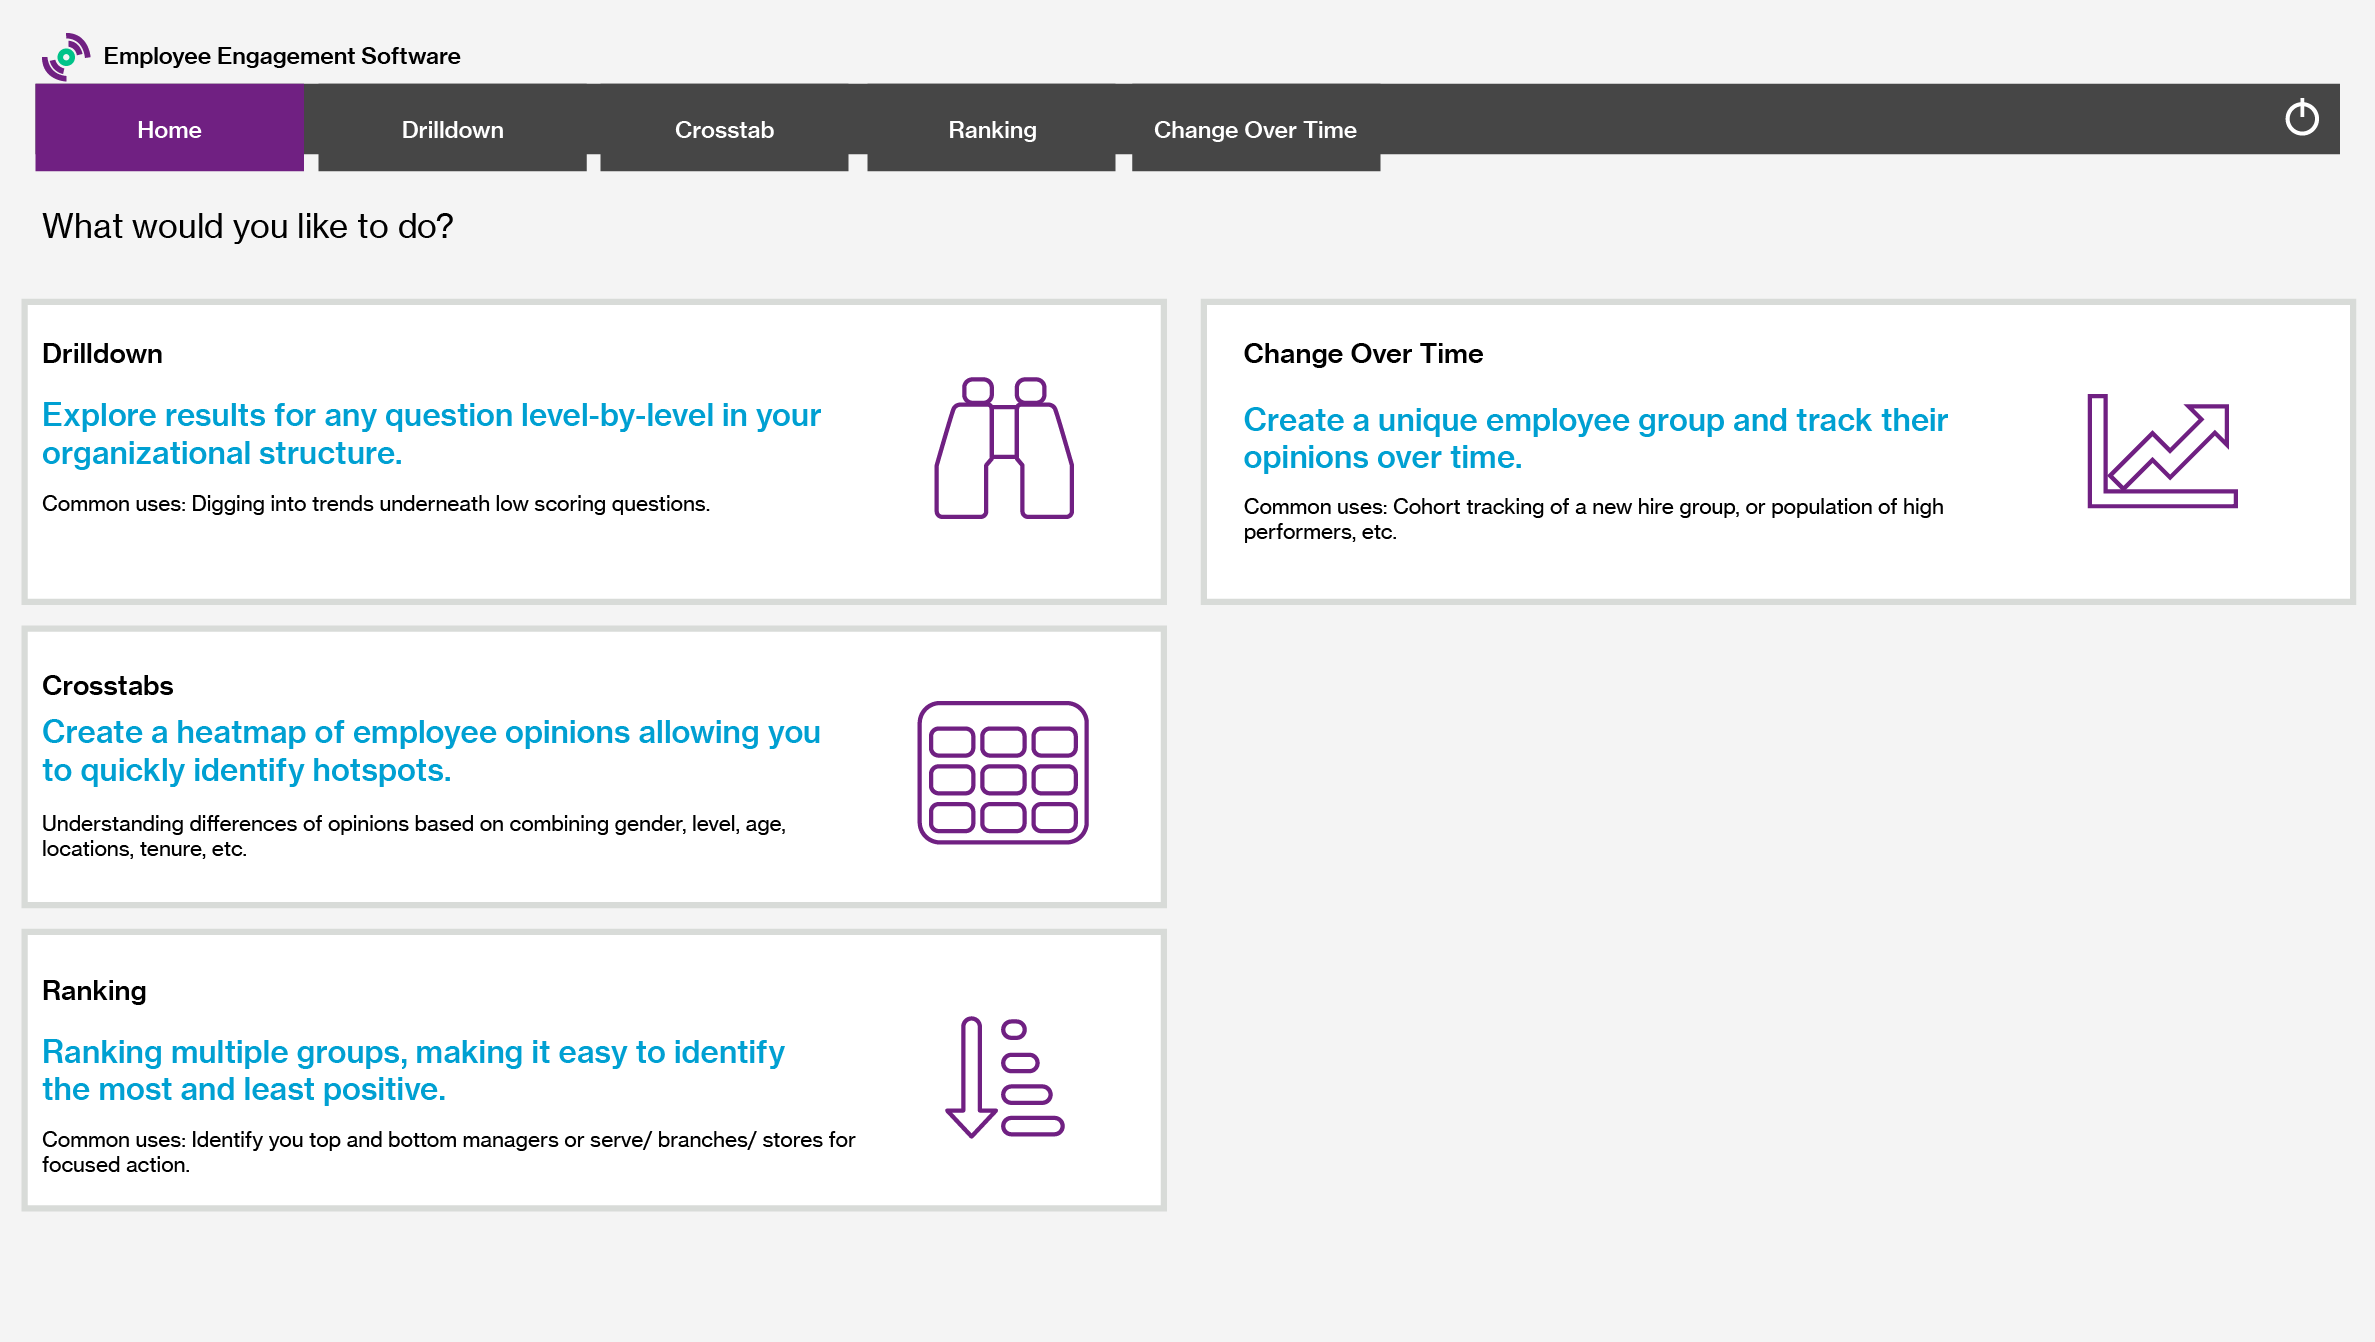Click the Employee Engagement Software title text
Screen dimensions: 2375x1342
tap(282, 56)
